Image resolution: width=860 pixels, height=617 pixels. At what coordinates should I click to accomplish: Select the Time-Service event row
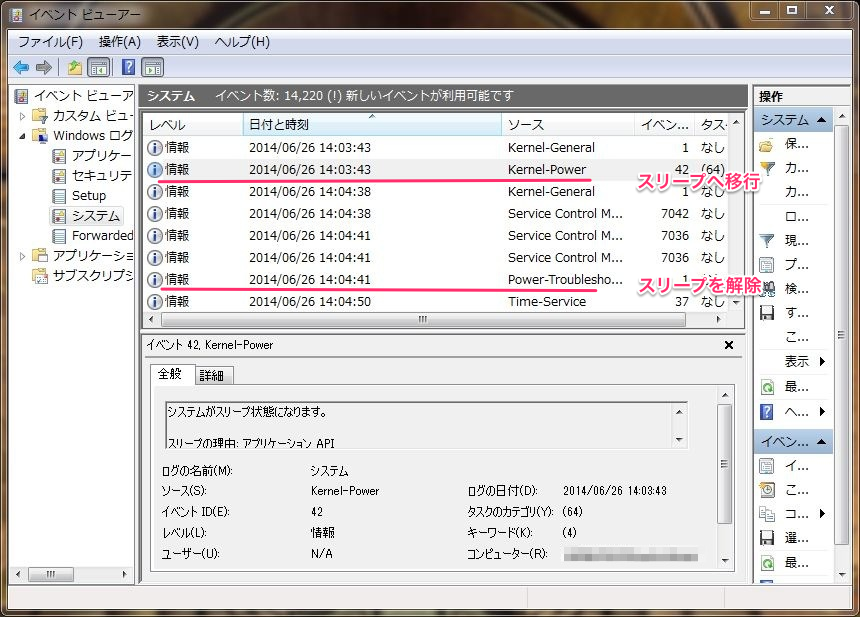437,301
